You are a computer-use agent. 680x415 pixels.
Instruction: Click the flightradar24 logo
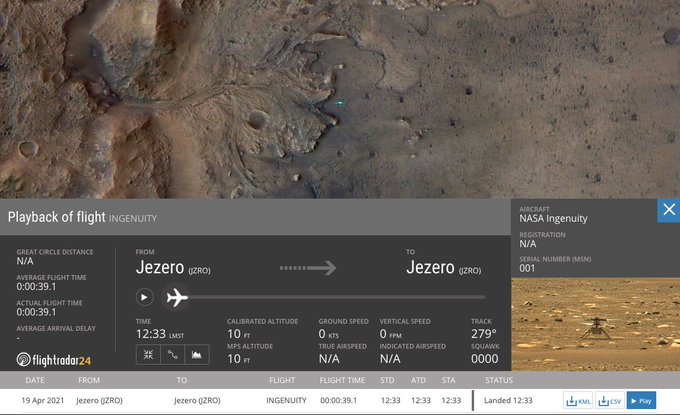tap(54, 360)
